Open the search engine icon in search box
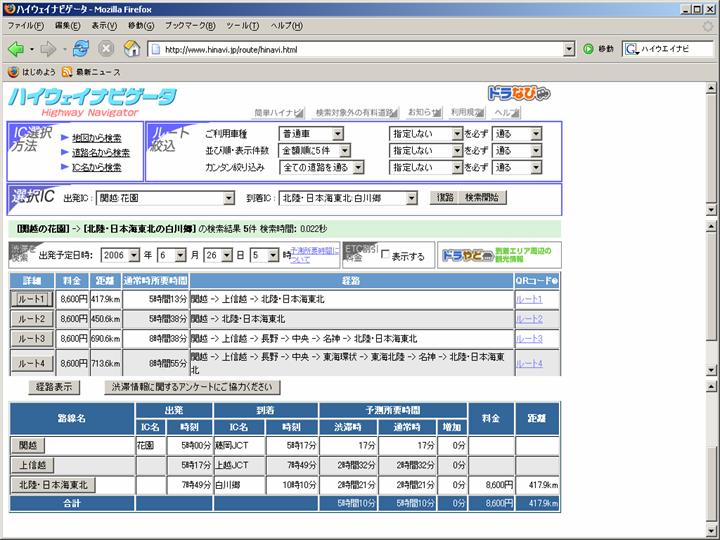 coord(632,49)
